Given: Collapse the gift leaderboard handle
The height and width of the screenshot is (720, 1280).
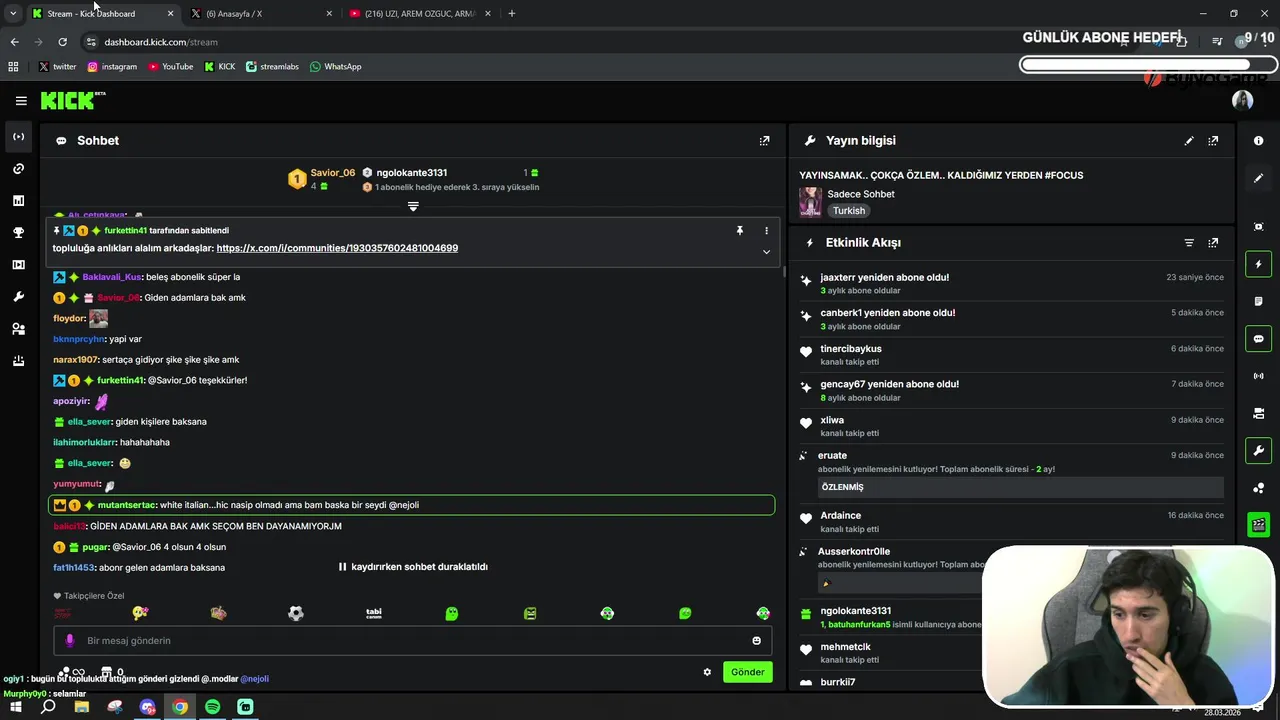Looking at the screenshot, I should [413, 206].
